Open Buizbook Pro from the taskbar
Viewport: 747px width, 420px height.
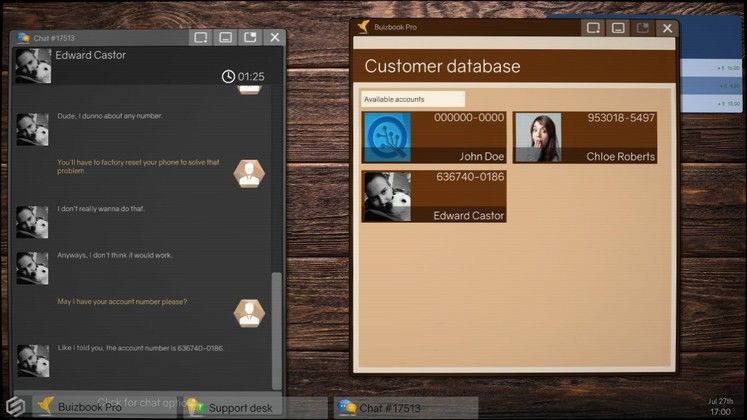pyautogui.click(x=80, y=407)
